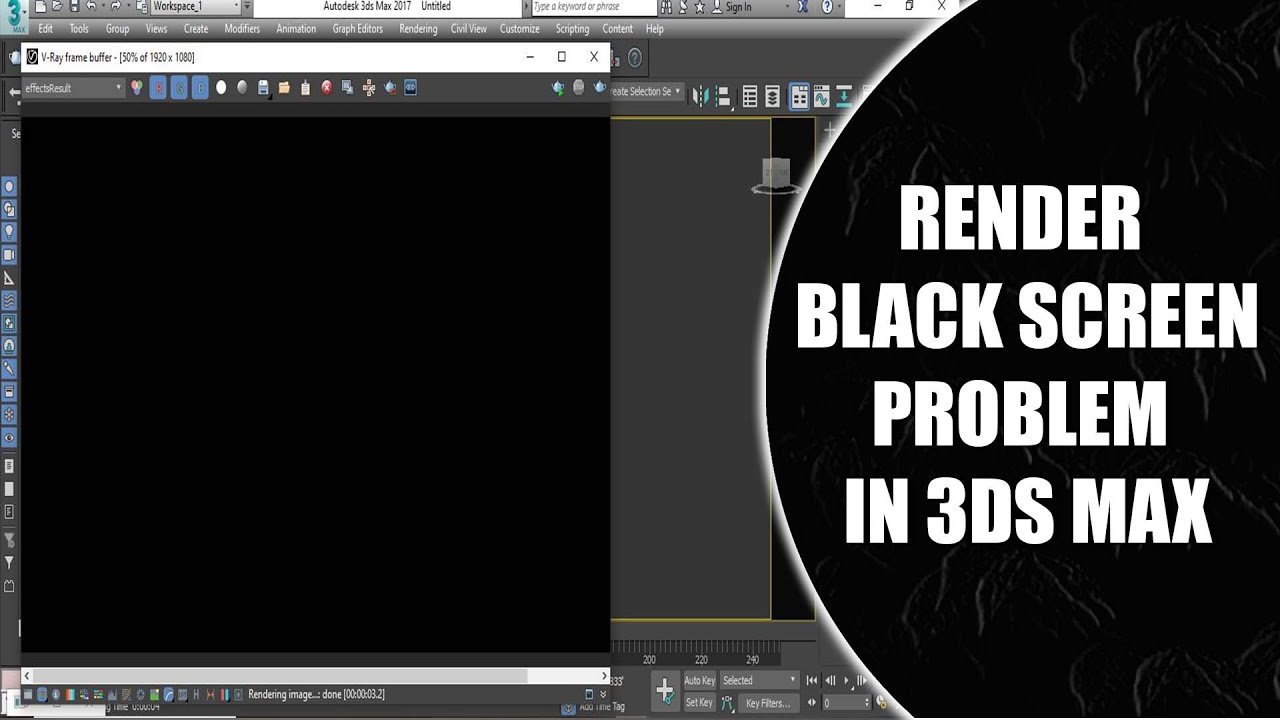
Task: Copy render to clipboard icon
Action: click(x=305, y=88)
